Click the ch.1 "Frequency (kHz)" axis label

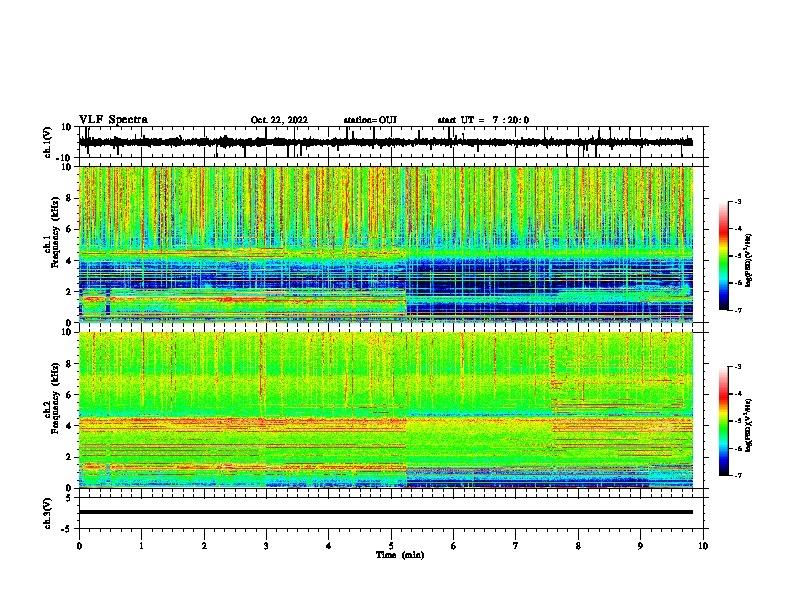click(55, 232)
